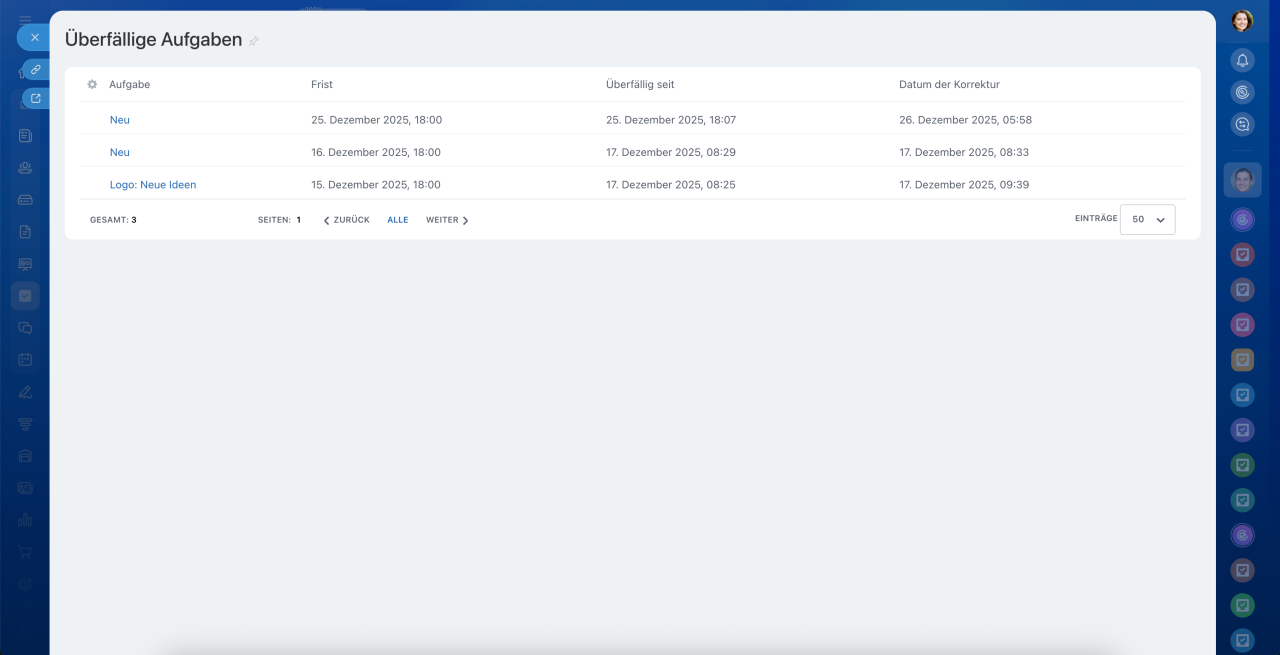Go to next page with Weiter
The image size is (1280, 655).
click(447, 220)
